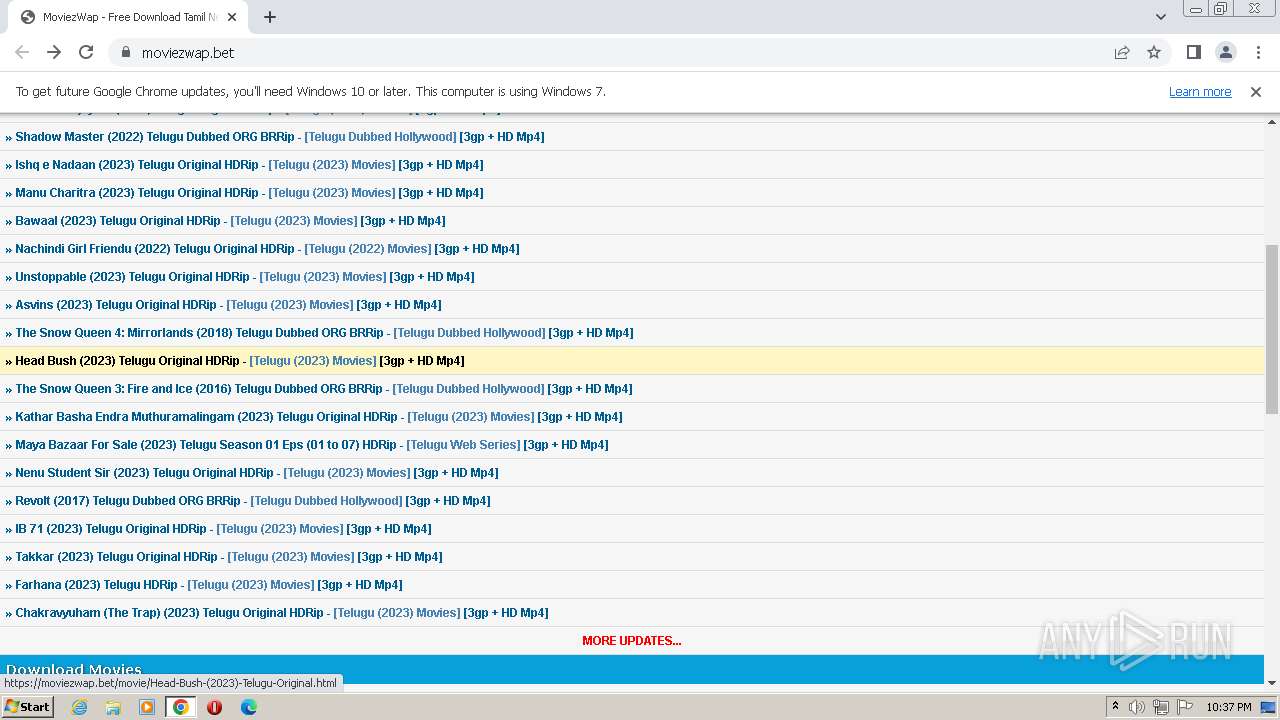This screenshot has height=720, width=1280.
Task: Open Unstoppable (2023) Telugu Original HDRip
Action: click(x=132, y=277)
